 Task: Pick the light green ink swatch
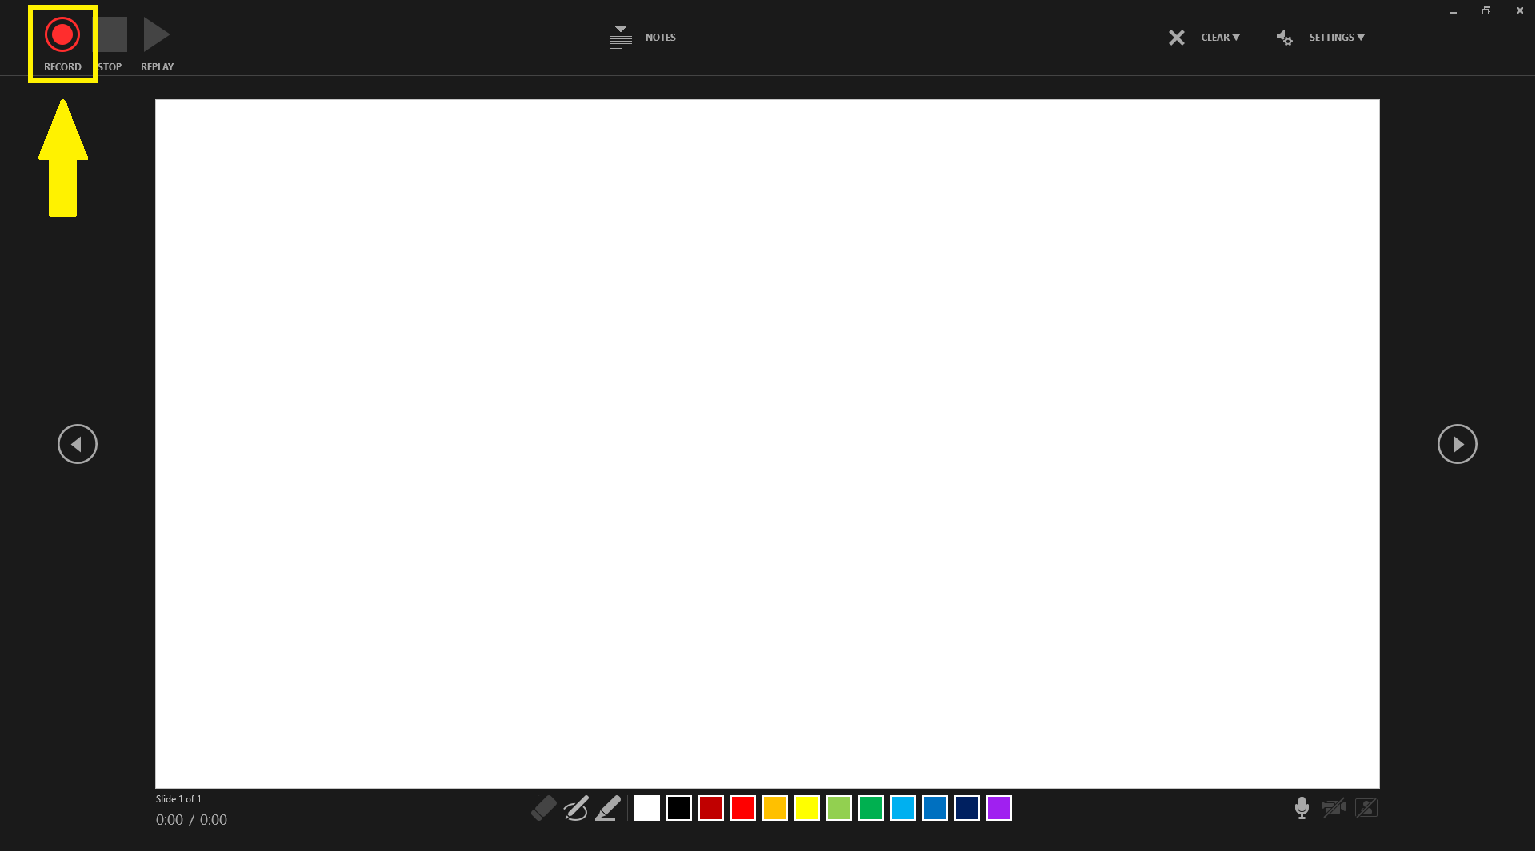[x=839, y=808]
